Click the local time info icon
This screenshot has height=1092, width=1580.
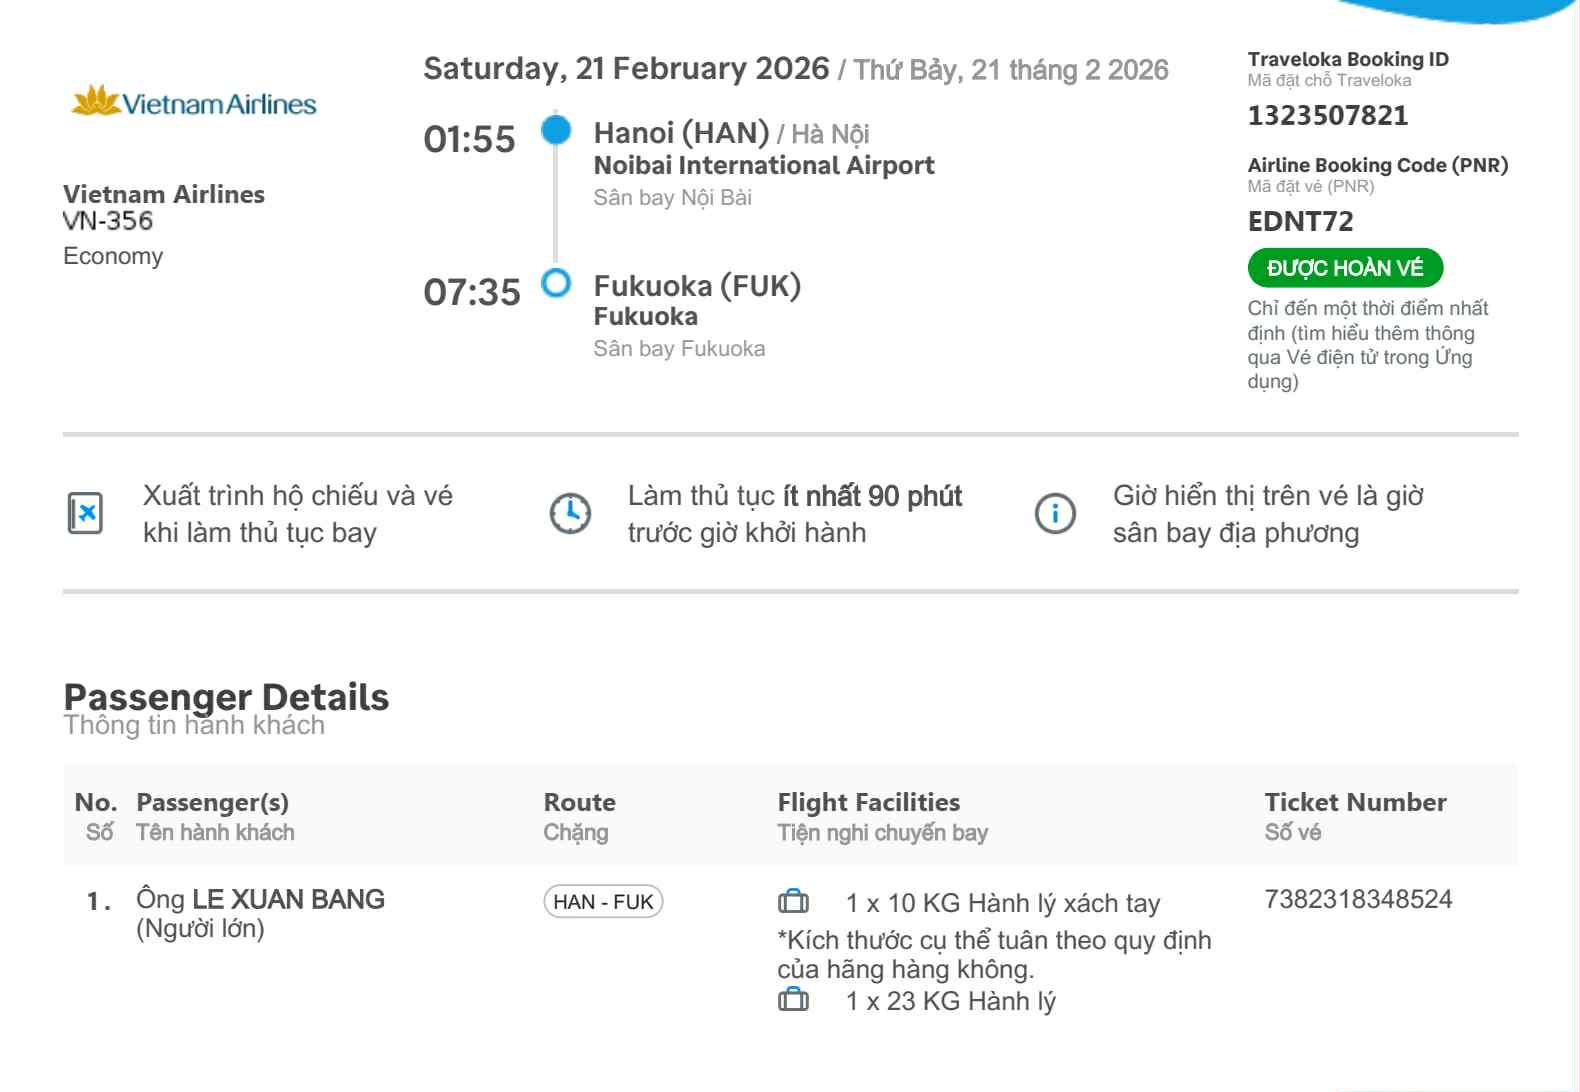point(1055,513)
